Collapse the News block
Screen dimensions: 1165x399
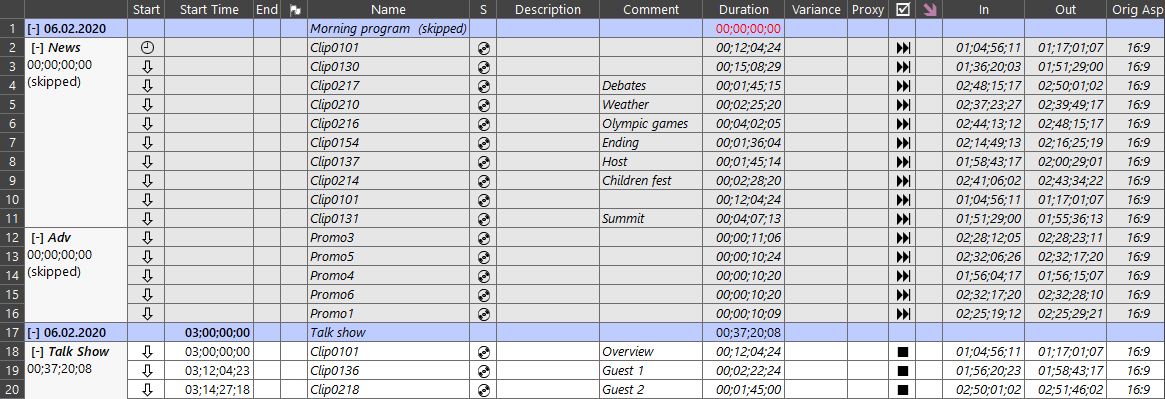[38, 48]
